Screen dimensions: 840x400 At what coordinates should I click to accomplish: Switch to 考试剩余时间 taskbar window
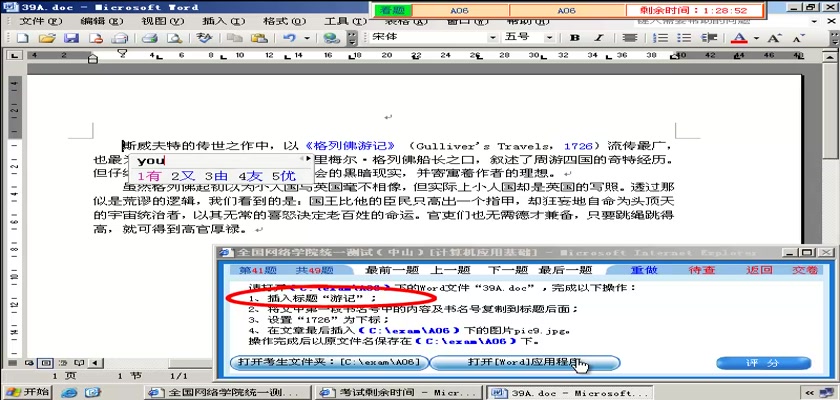tap(399, 393)
